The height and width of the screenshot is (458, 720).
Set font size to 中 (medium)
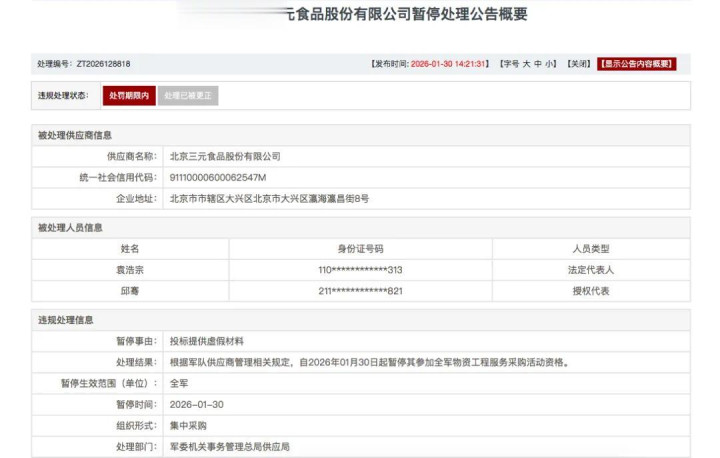point(538,64)
